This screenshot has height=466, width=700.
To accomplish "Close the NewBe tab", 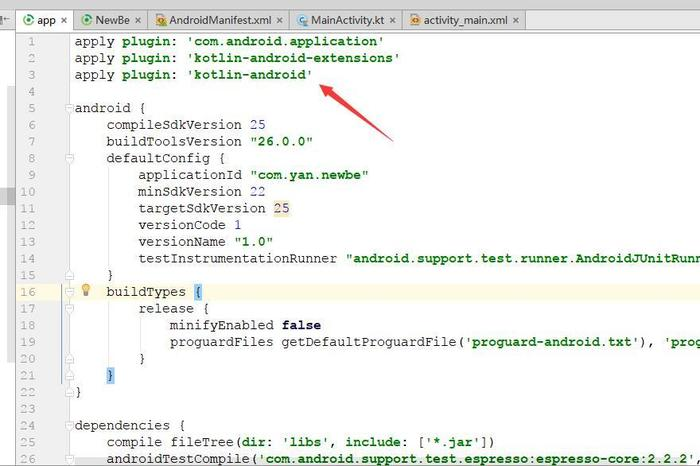I will [138, 21].
